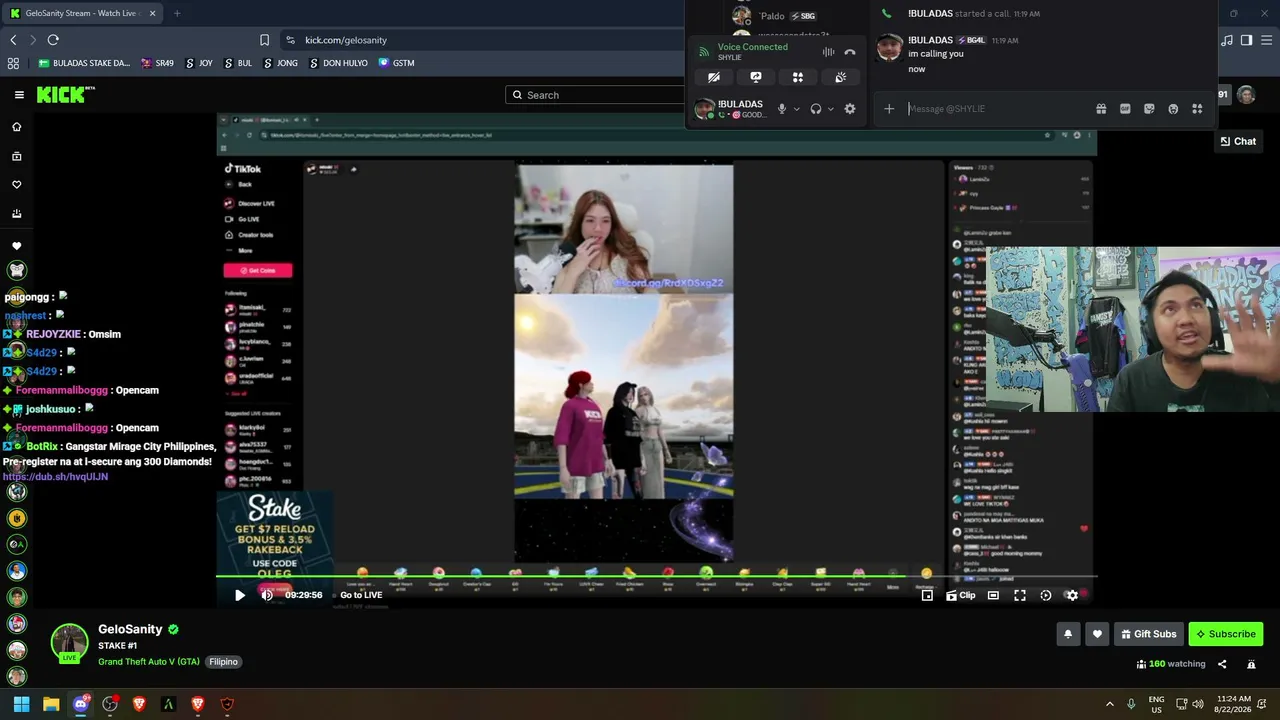Open the SR49 bookmark
1280x720 pixels.
click(158, 63)
